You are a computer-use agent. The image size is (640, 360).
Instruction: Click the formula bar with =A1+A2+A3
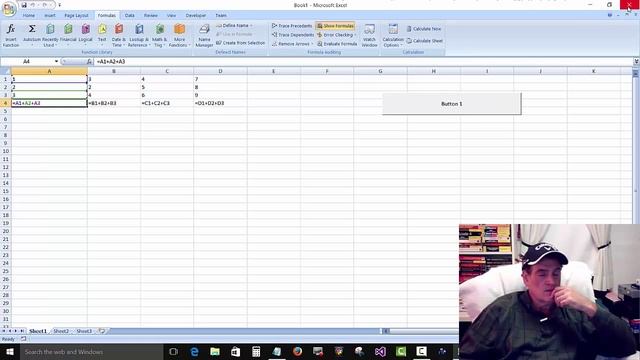click(x=363, y=62)
